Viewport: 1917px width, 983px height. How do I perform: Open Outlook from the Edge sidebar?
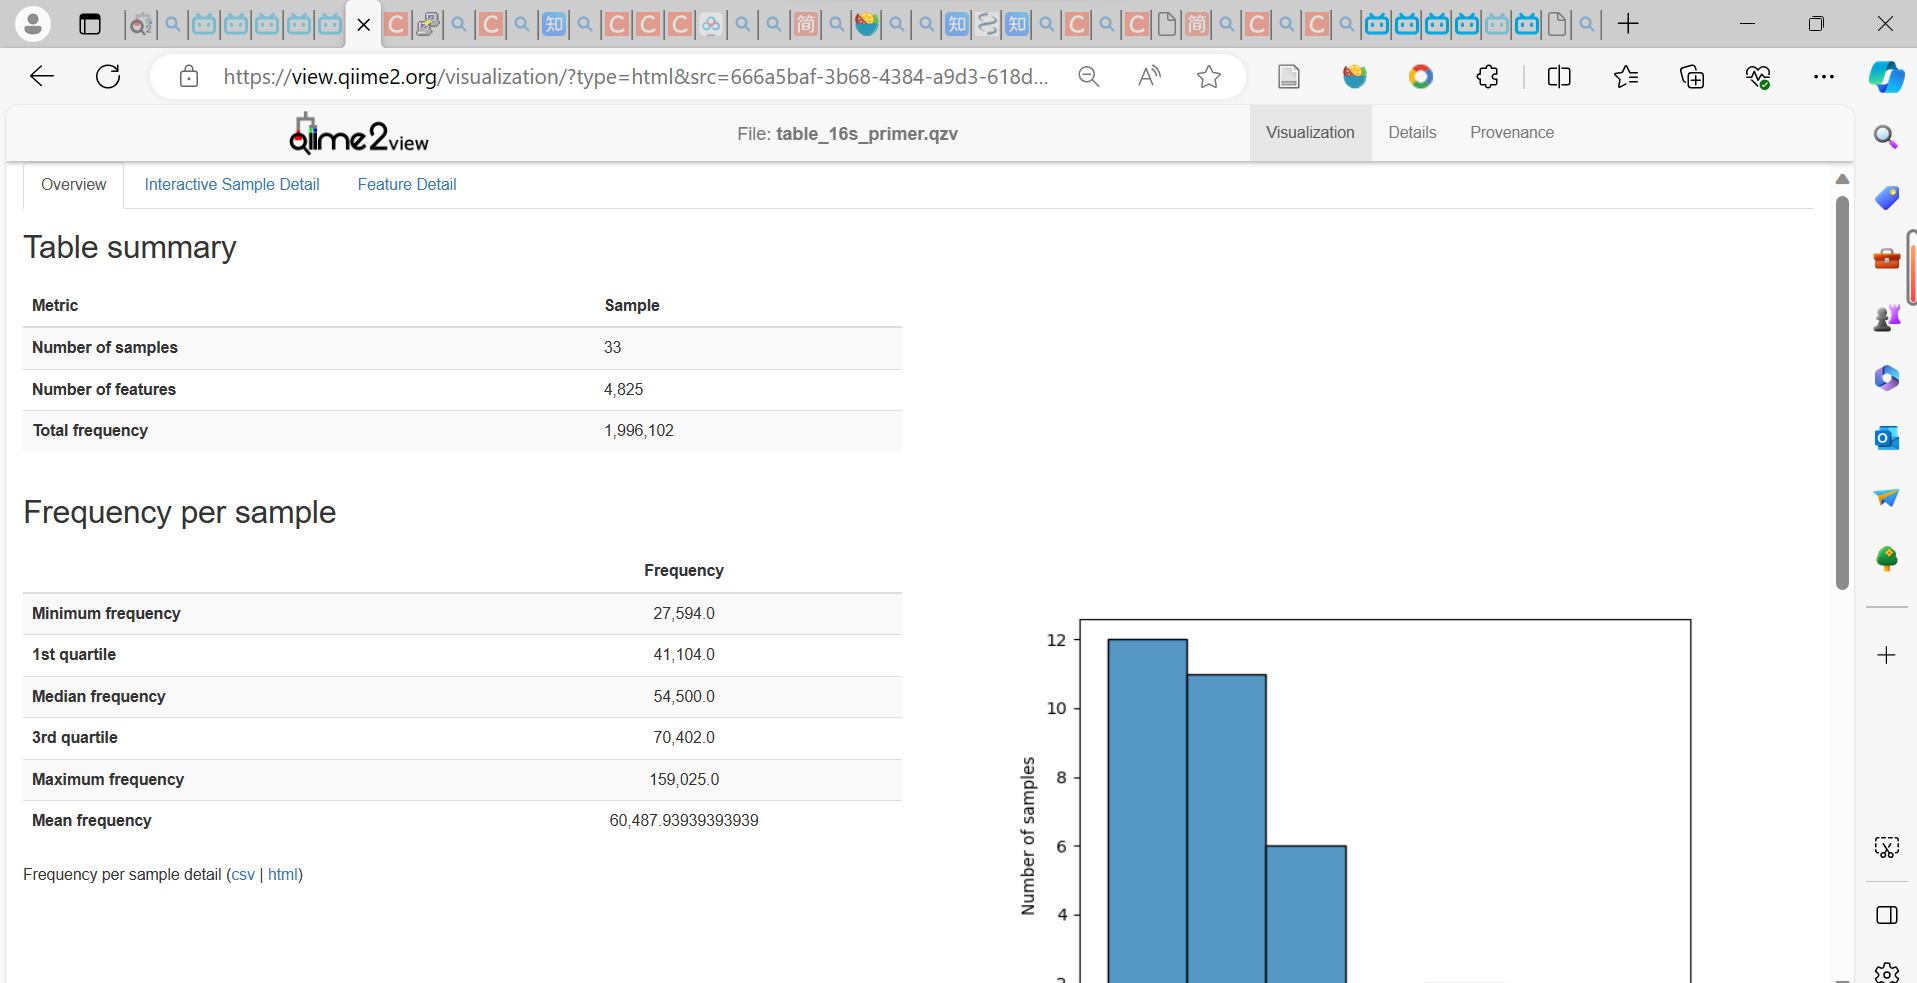[1886, 438]
